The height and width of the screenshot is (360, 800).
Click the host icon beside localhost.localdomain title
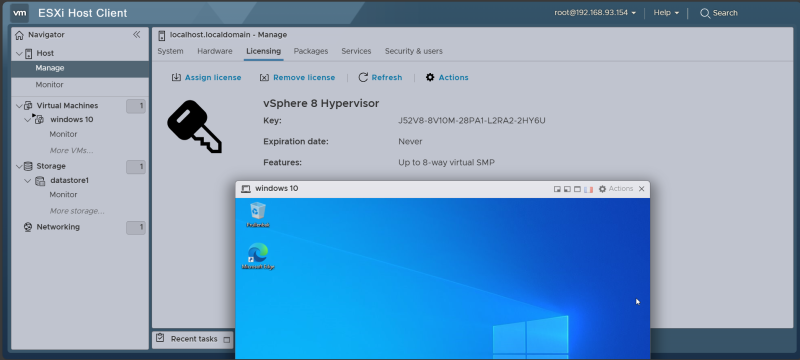[162, 35]
